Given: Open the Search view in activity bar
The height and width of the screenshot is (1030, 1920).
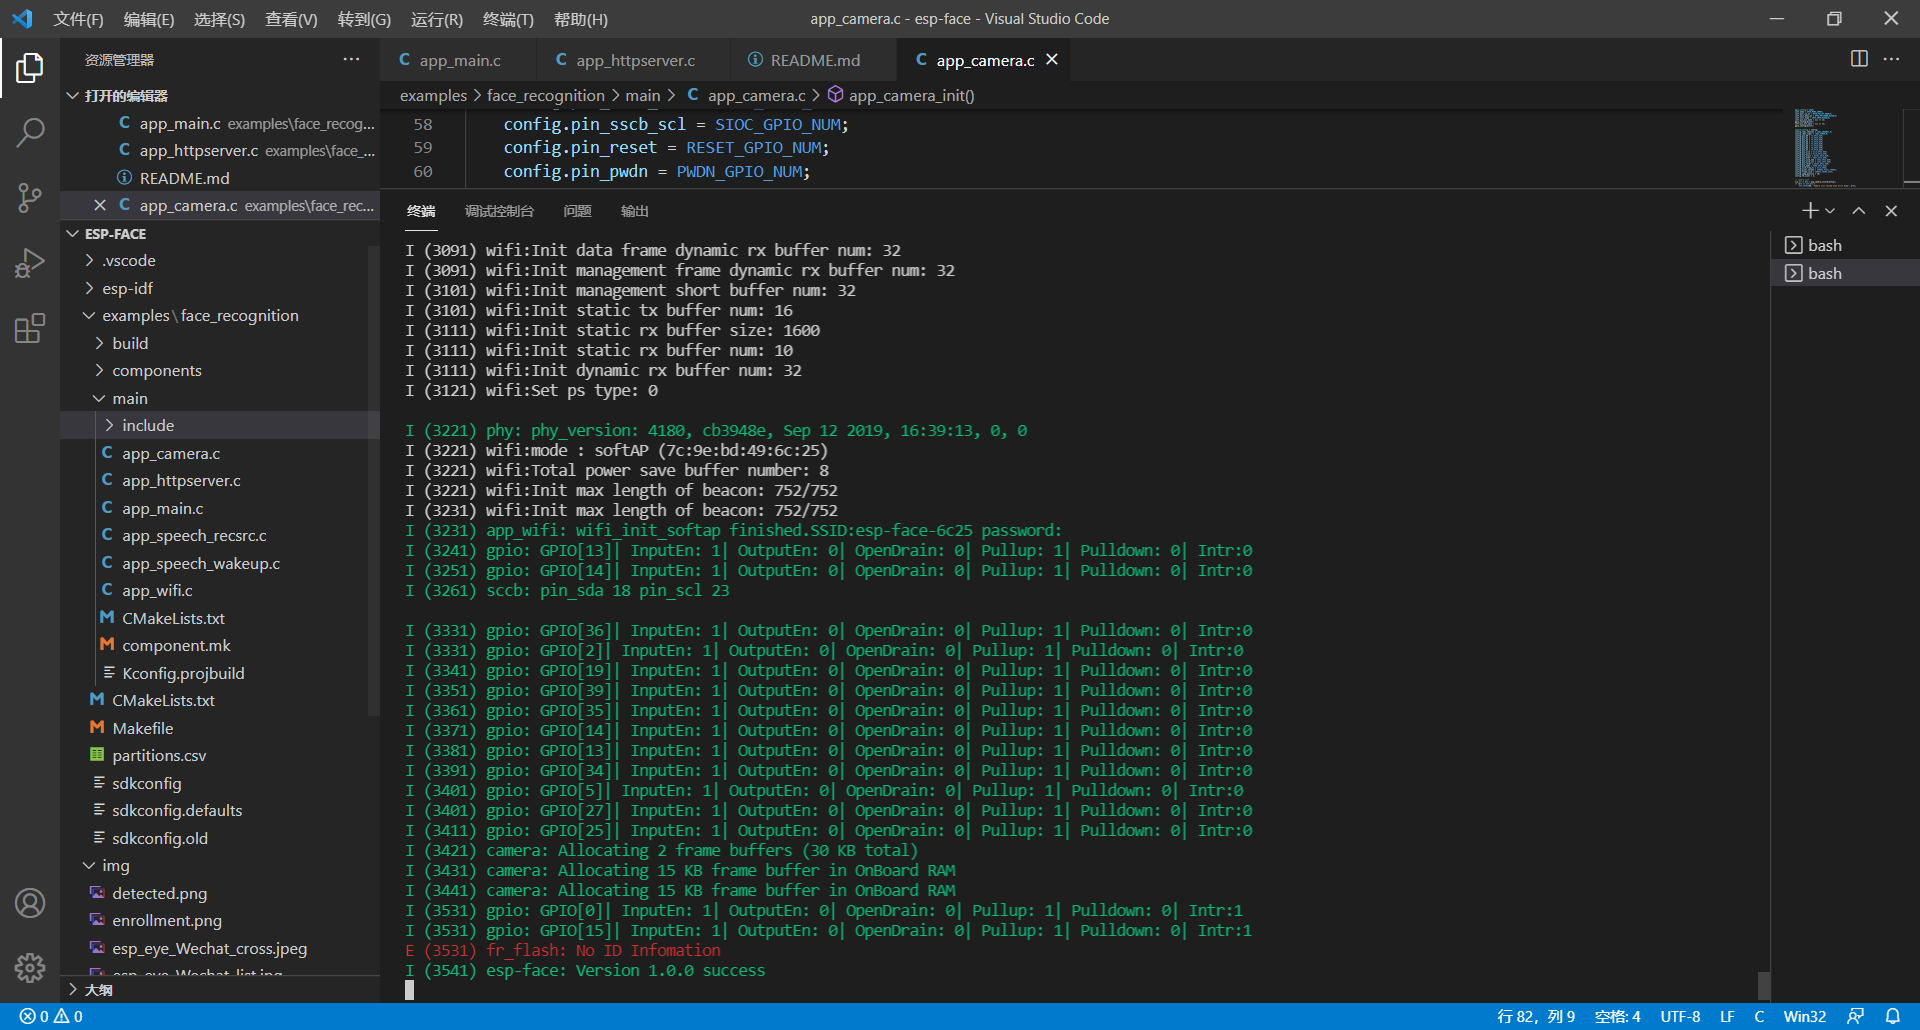Looking at the screenshot, I should click(30, 132).
